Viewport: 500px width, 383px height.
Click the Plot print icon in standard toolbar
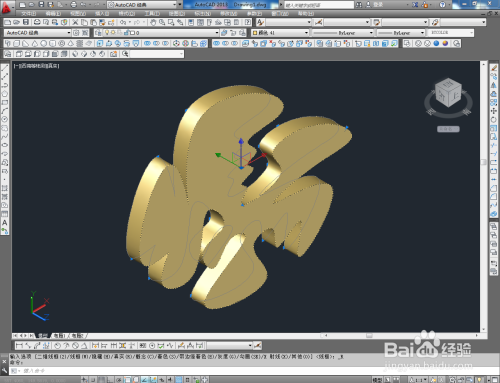tap(37, 22)
